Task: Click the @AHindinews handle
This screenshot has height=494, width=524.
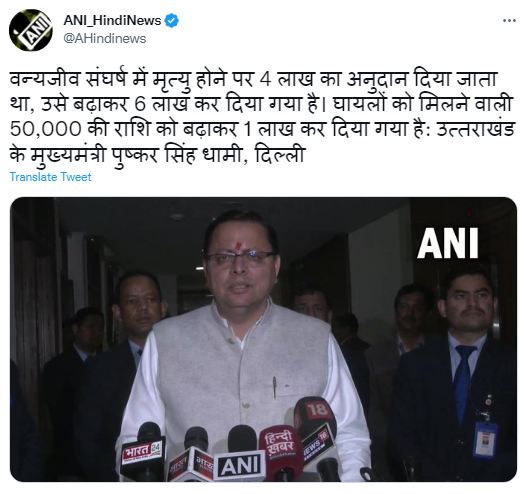Action: click(105, 38)
